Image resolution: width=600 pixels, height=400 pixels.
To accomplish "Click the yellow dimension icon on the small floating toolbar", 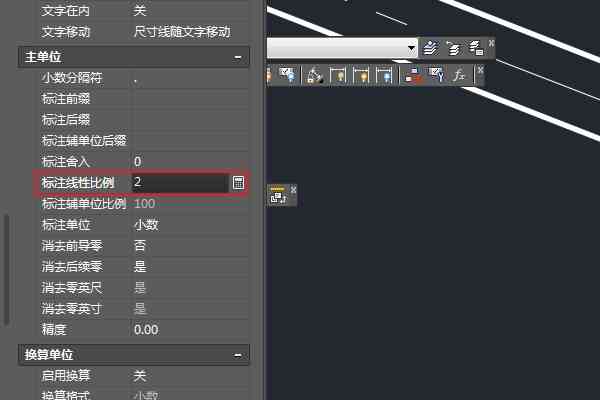I will click(x=278, y=195).
